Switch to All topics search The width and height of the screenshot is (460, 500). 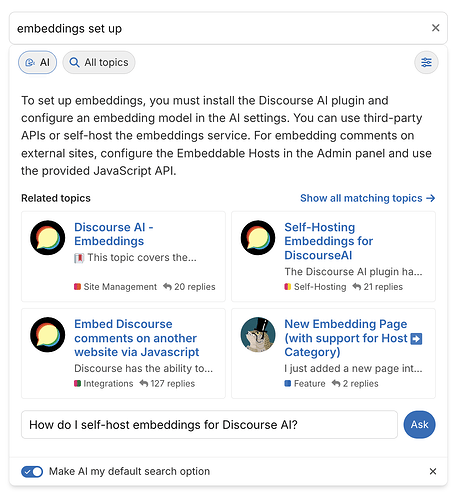pyautogui.click(x=99, y=62)
